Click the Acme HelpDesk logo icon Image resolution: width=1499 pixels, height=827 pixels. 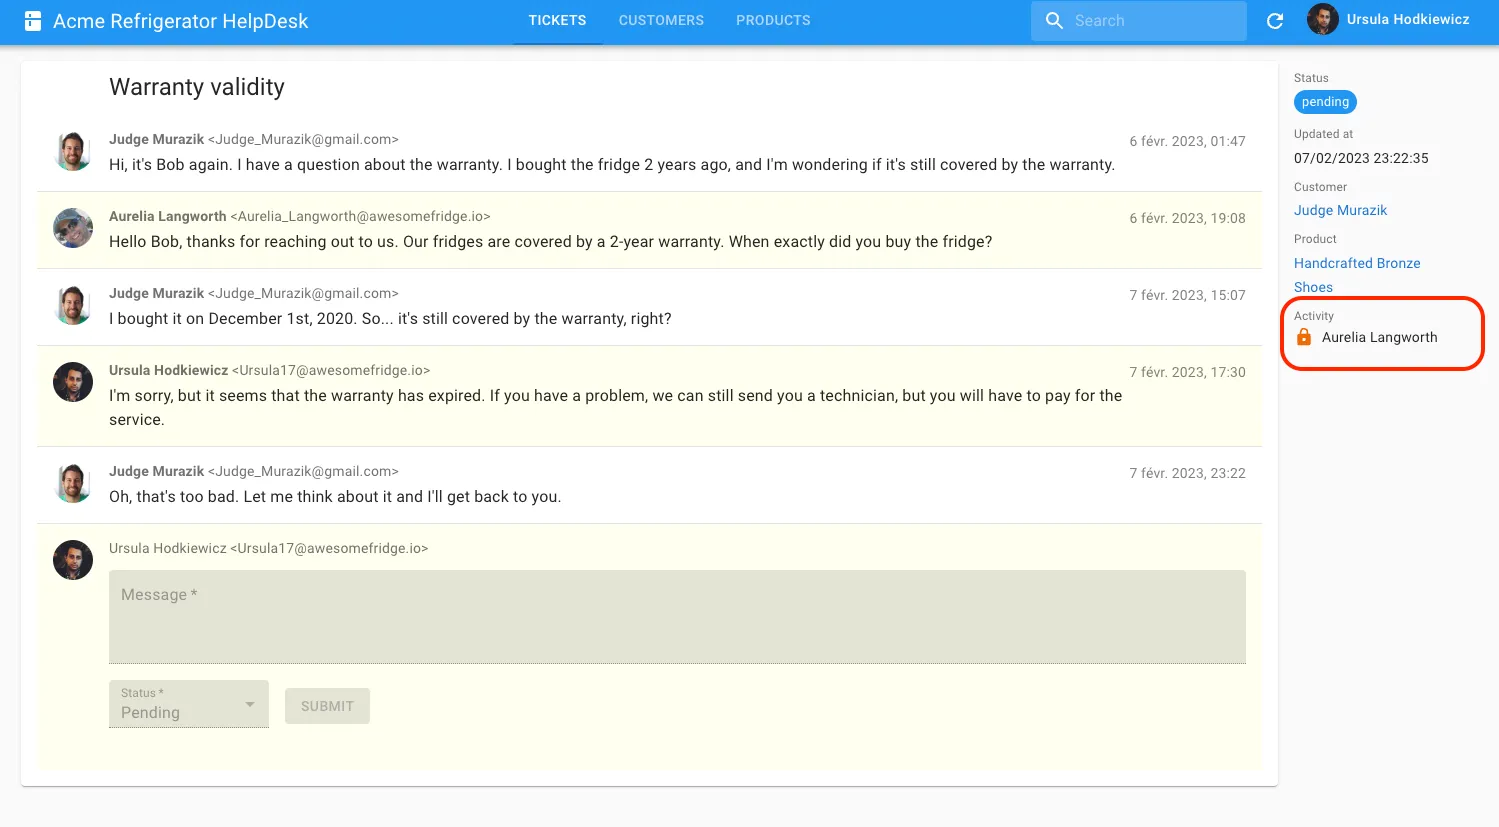click(x=33, y=21)
